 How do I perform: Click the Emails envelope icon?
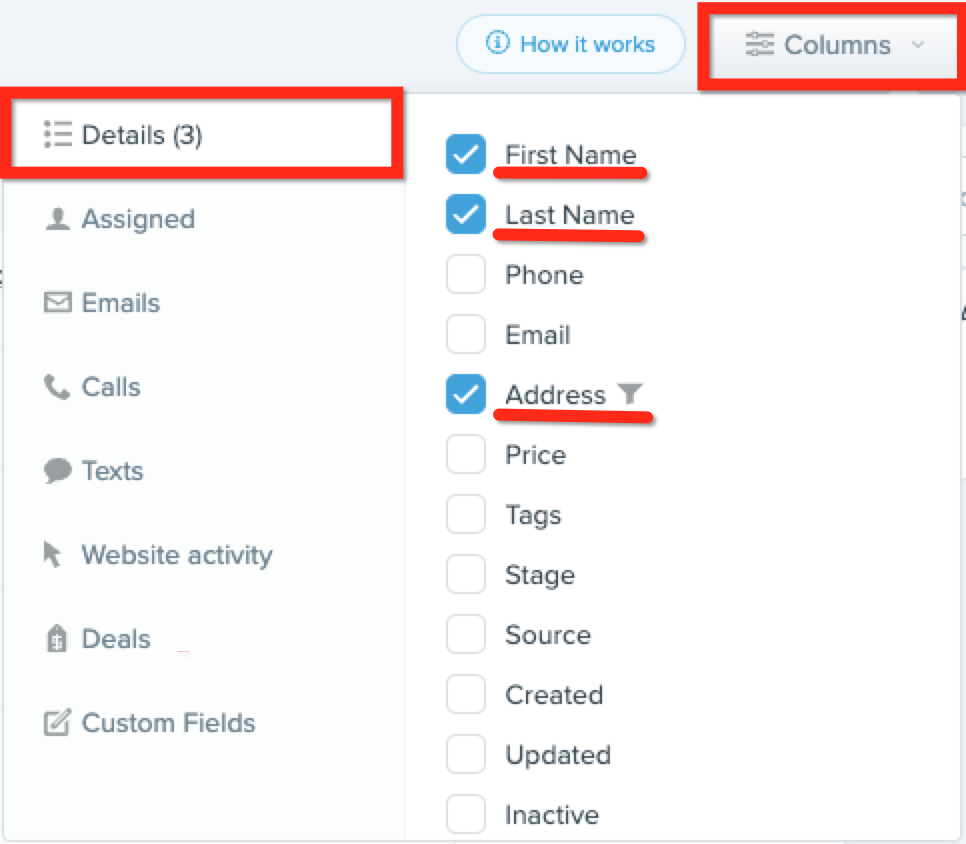point(57,303)
